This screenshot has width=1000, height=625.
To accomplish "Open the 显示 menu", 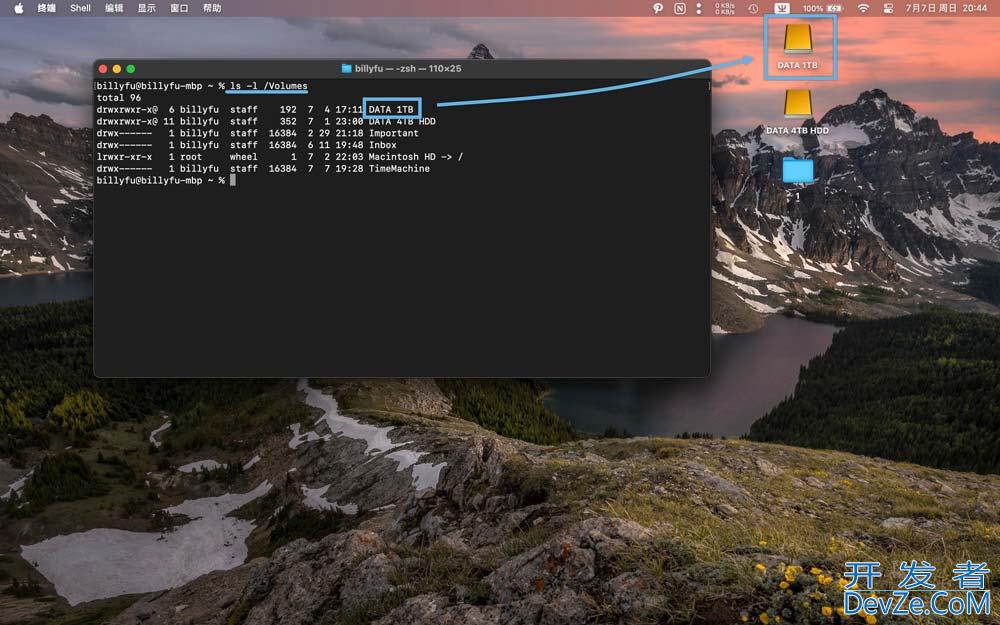I will tap(147, 8).
